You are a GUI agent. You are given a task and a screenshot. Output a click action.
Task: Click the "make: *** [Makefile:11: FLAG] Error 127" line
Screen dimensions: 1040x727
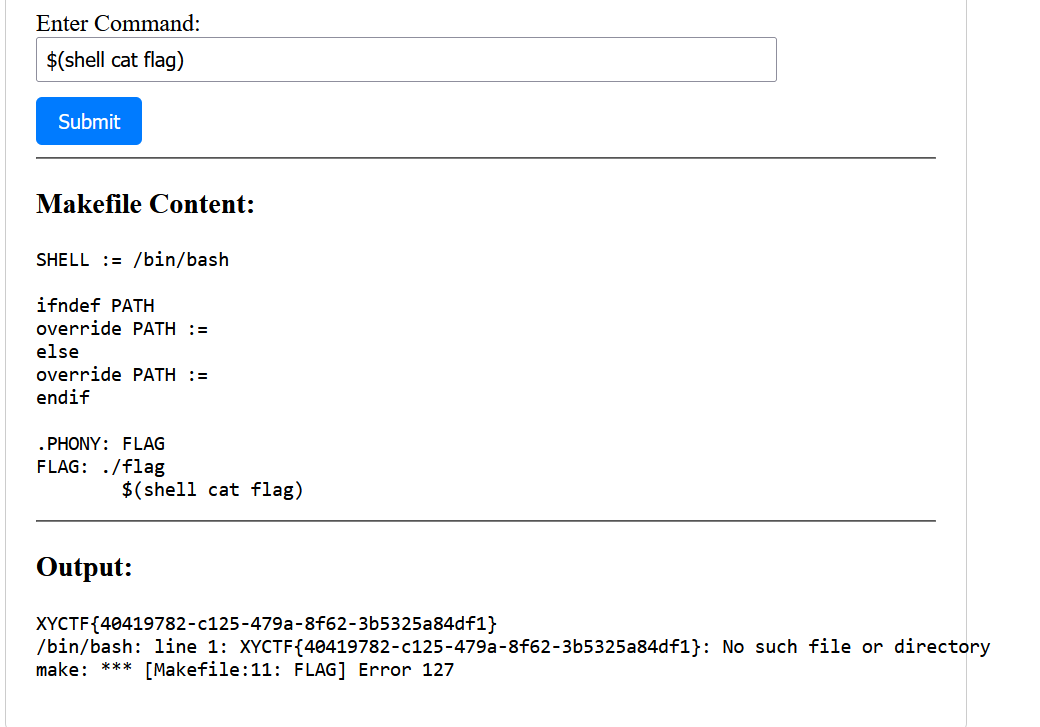pos(245,670)
